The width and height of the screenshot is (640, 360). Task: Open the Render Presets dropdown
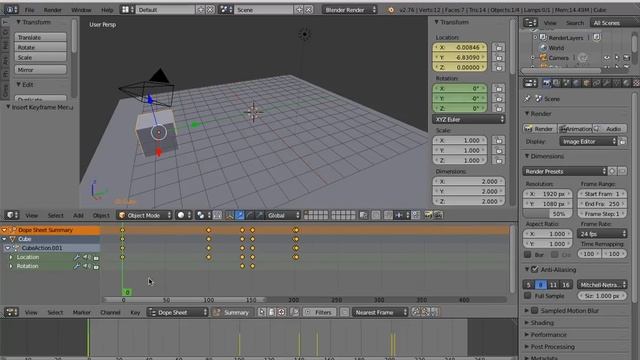(x=565, y=171)
